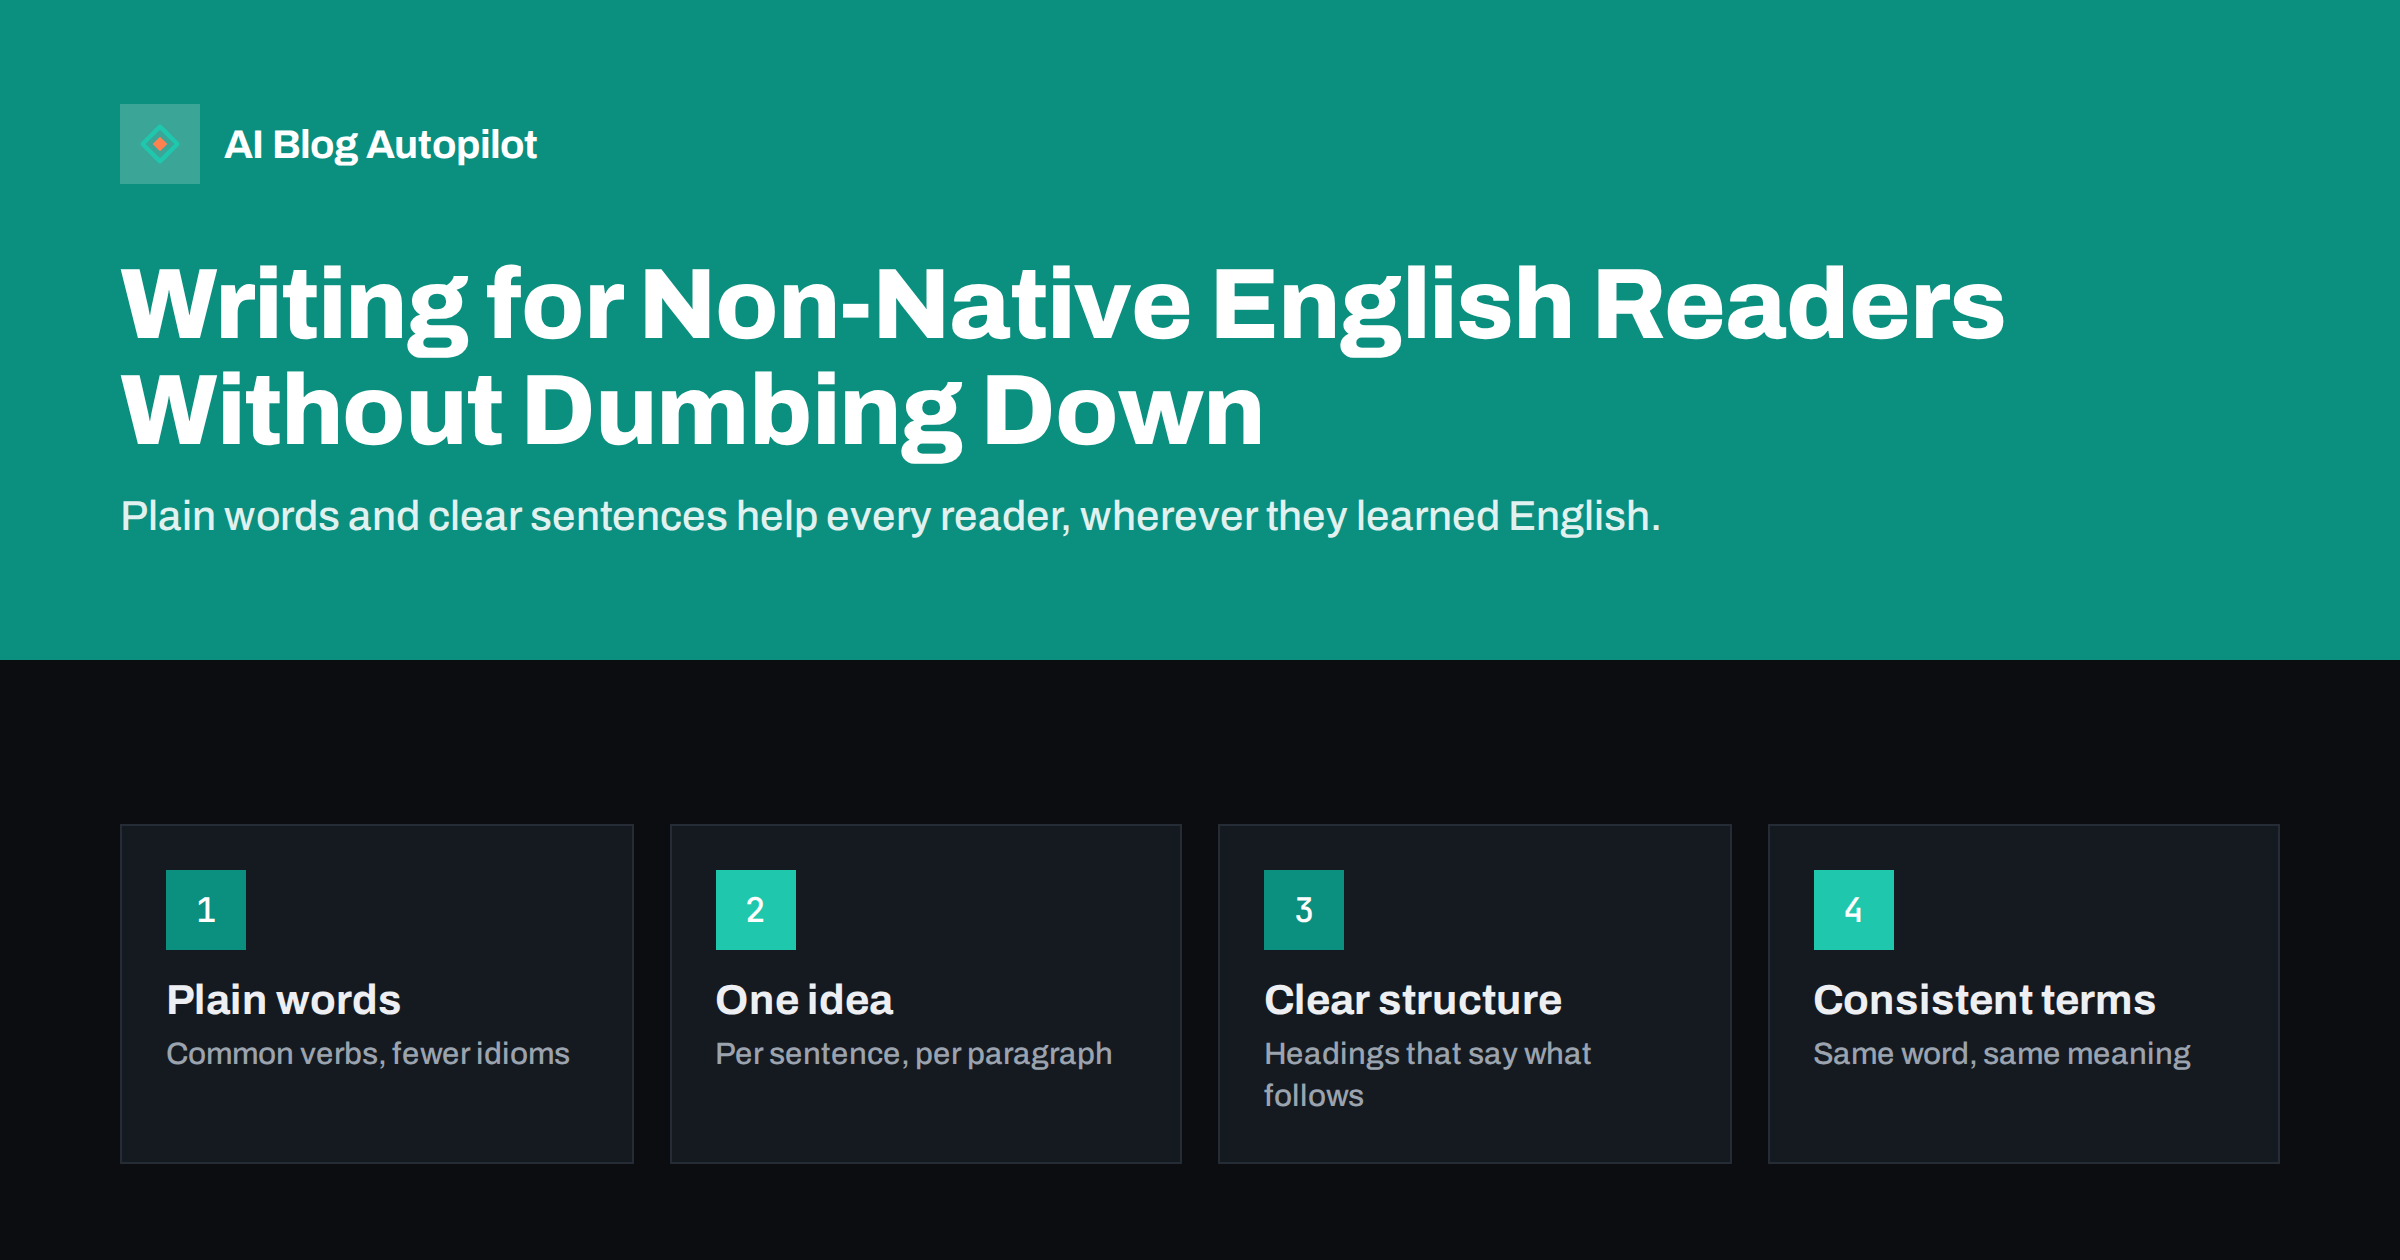2400x1260 pixels.
Task: Select the Plain words card title
Action: pos(284,1000)
